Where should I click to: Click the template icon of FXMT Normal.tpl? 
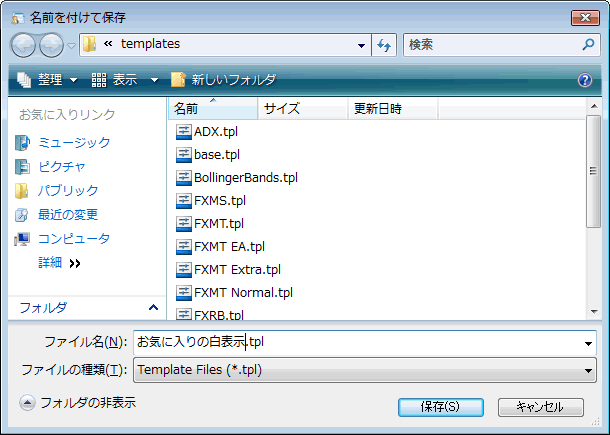coord(184,293)
